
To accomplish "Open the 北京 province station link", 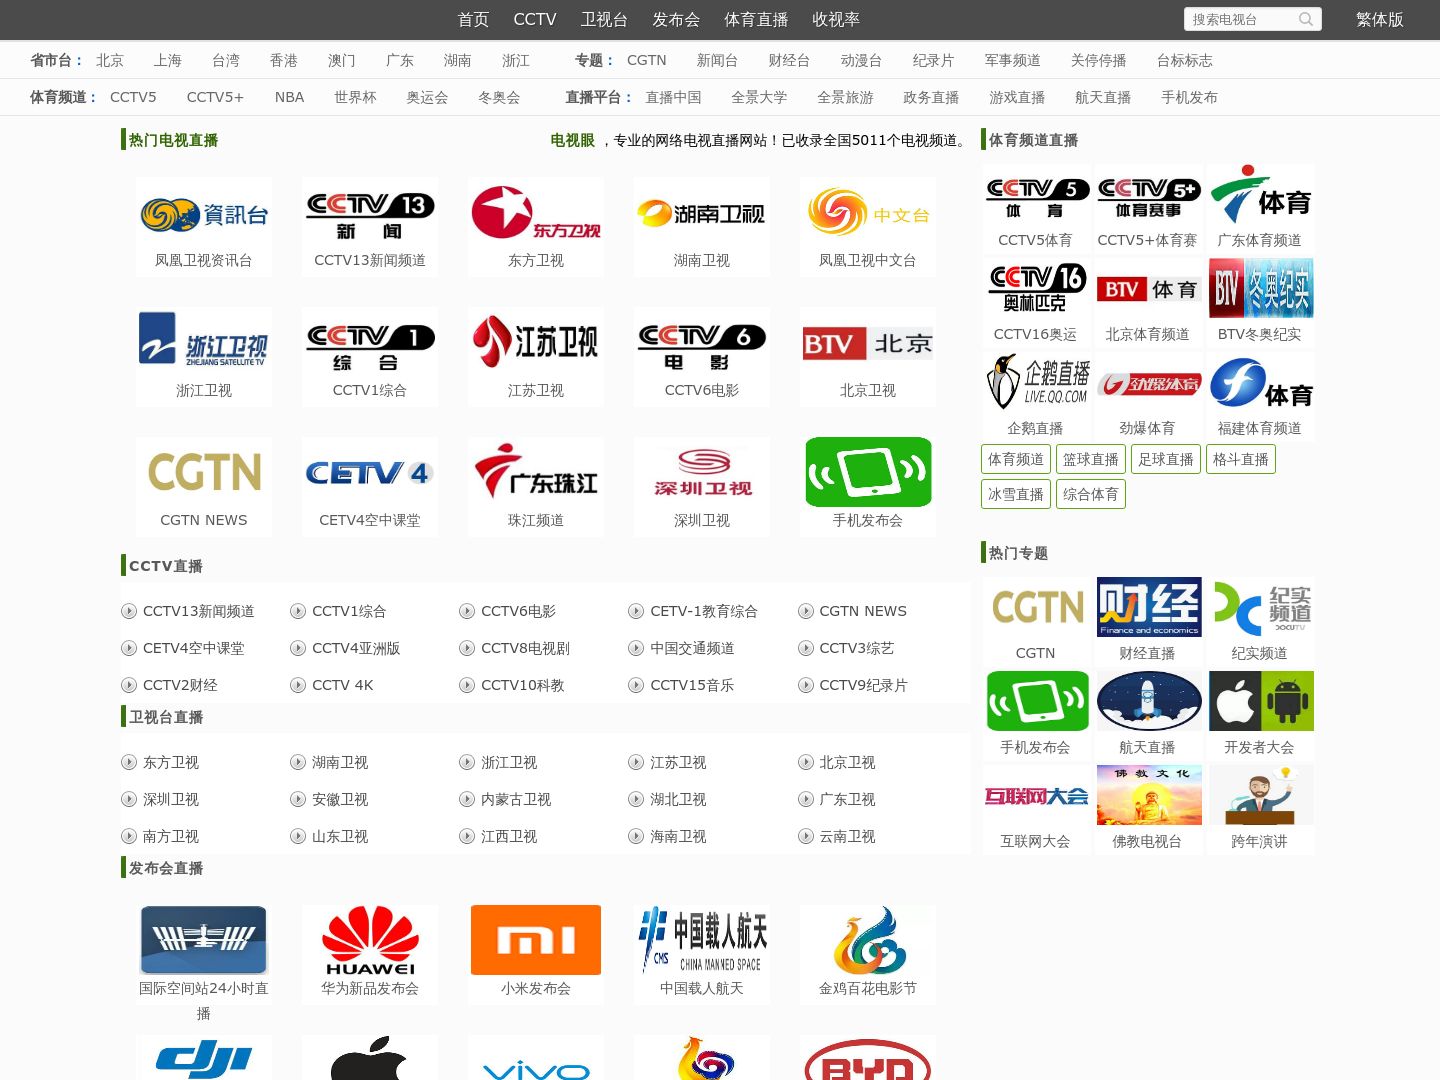I will click(110, 60).
